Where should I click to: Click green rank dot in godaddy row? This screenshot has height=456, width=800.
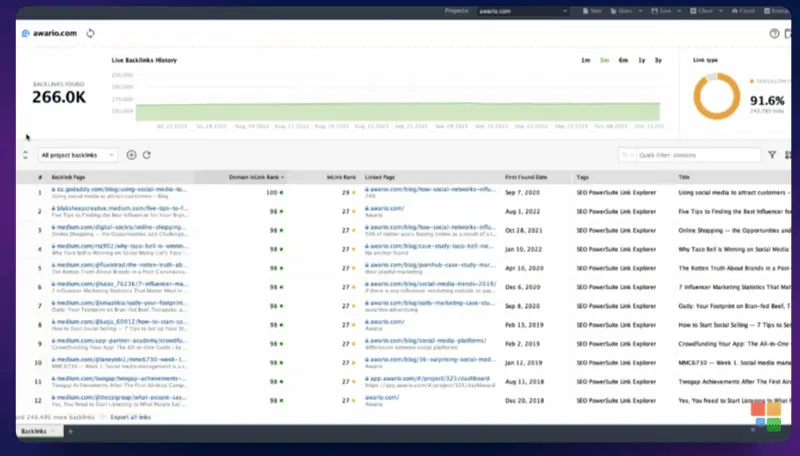(281, 193)
